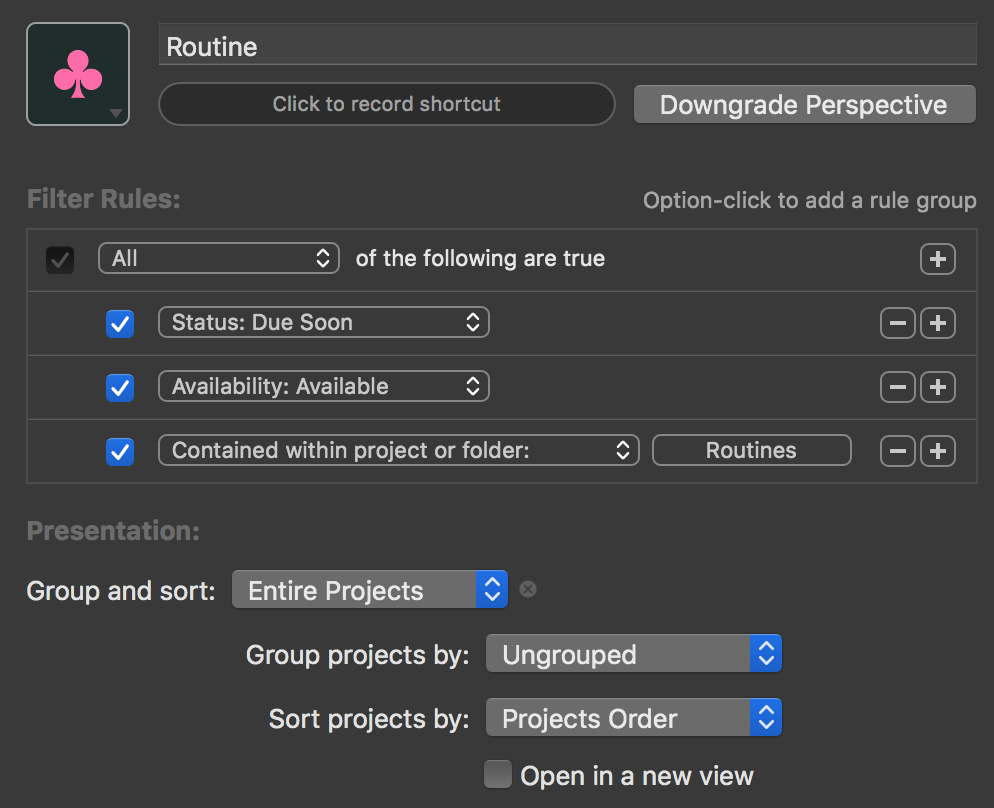Click to record a keyboard shortcut

click(386, 104)
